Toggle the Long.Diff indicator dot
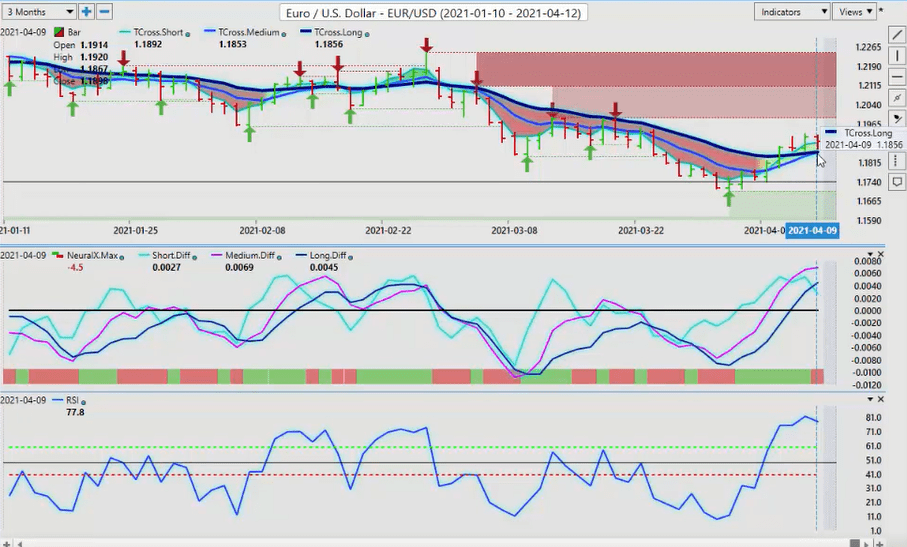The image size is (907, 547). pos(351,257)
